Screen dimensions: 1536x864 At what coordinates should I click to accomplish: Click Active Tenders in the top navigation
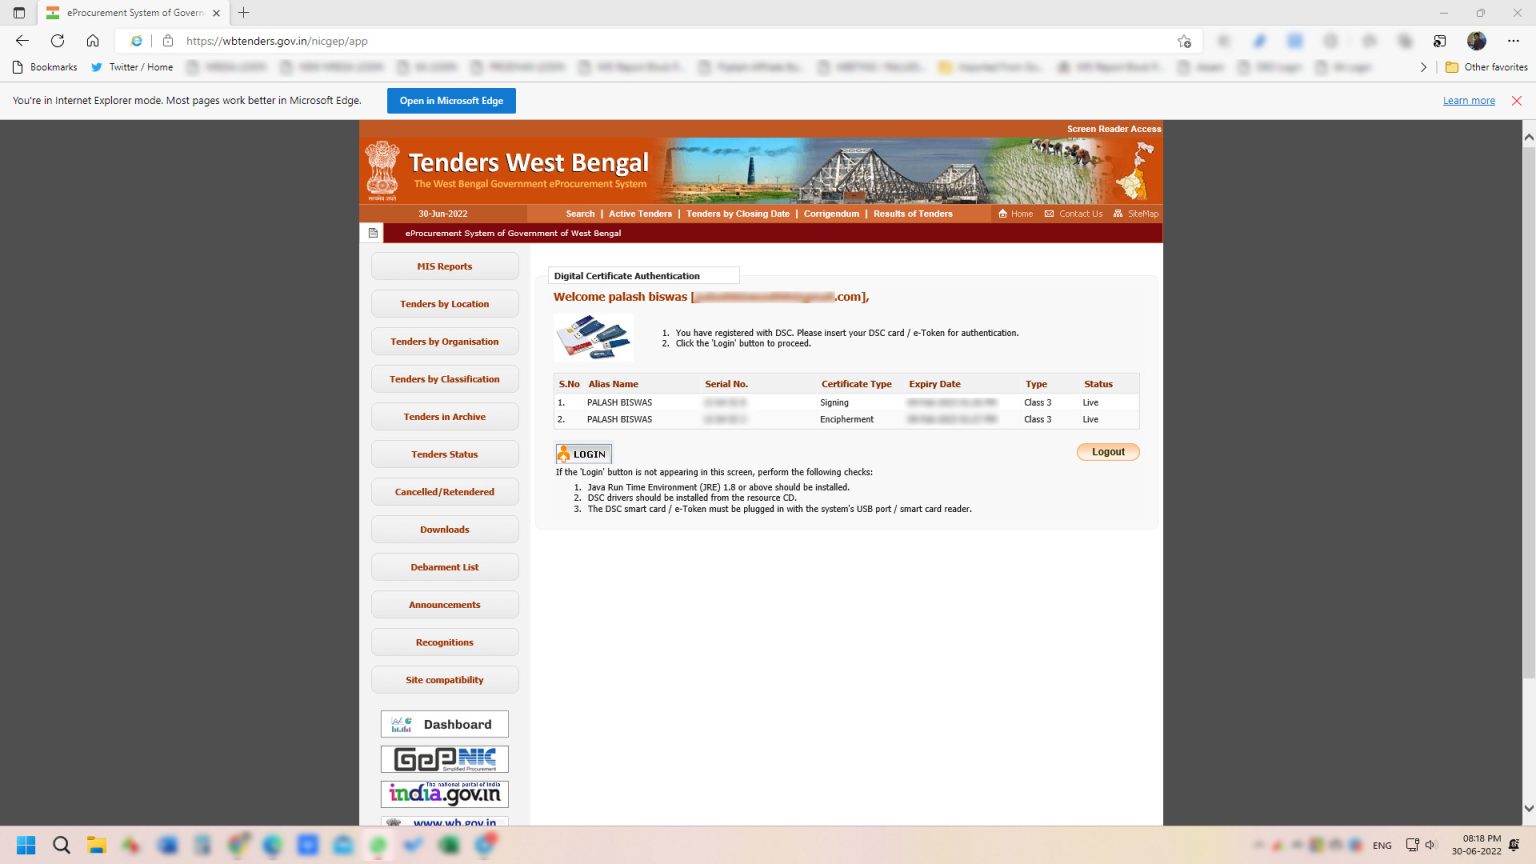point(640,214)
